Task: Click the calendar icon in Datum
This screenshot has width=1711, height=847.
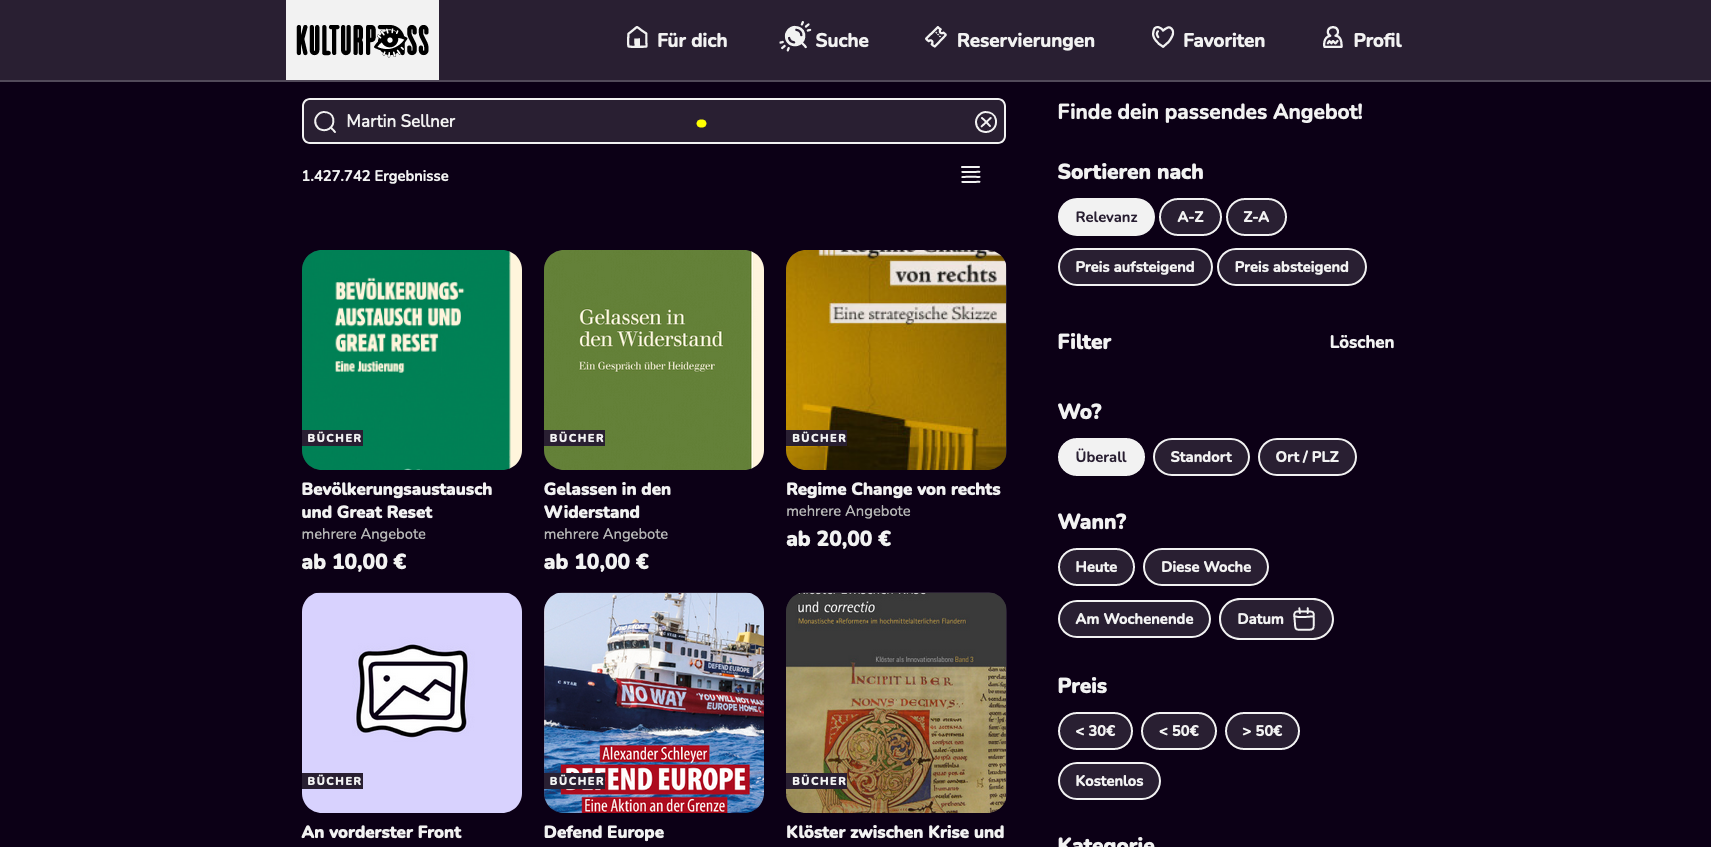Action: coord(1304,619)
